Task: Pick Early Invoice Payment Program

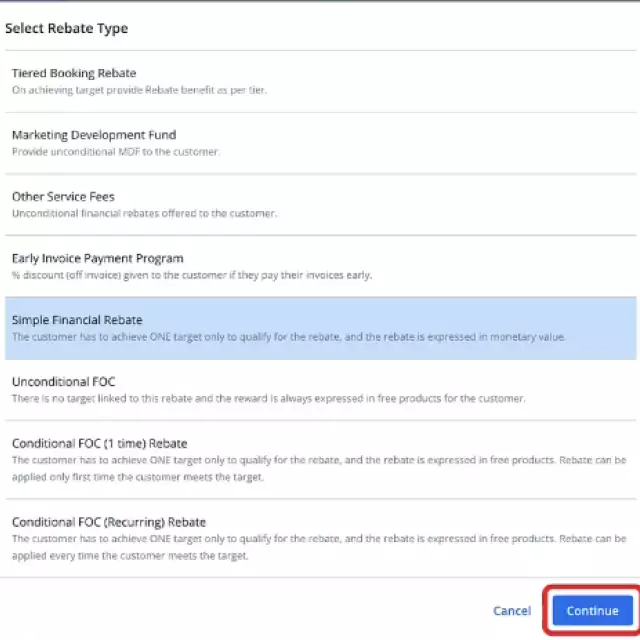Action: 98,258
